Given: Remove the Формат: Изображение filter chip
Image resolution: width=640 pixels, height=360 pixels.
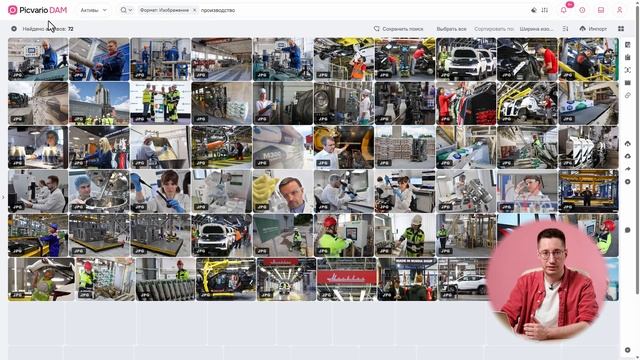Looking at the screenshot, I should point(194,10).
